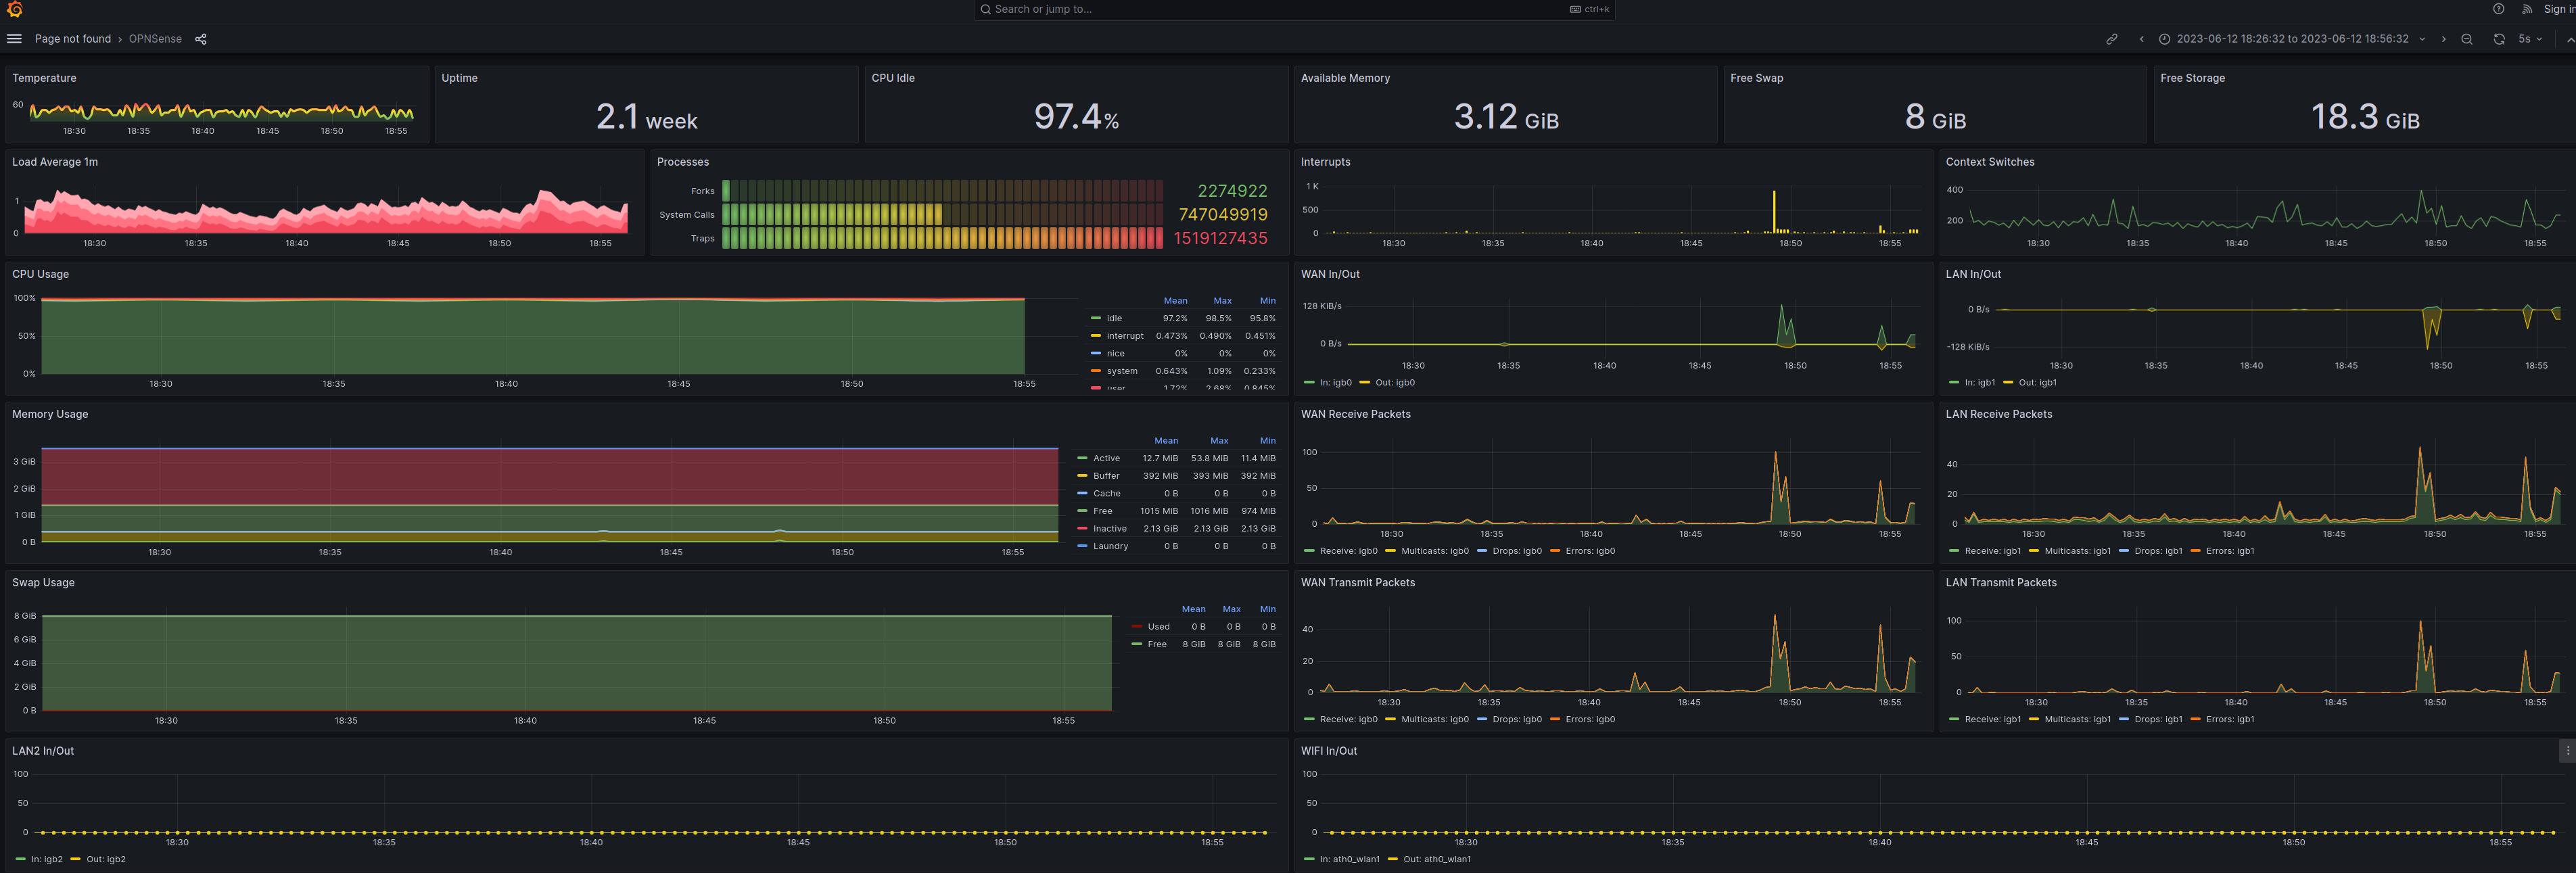Open the help question mark icon

tap(2498, 9)
